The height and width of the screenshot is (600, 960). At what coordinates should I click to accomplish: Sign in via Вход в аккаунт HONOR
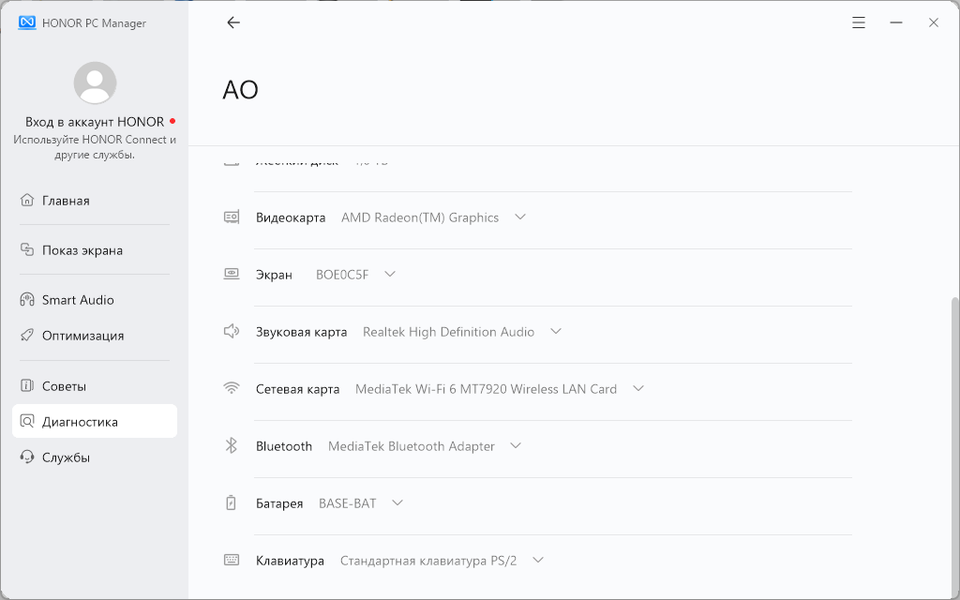(94, 122)
